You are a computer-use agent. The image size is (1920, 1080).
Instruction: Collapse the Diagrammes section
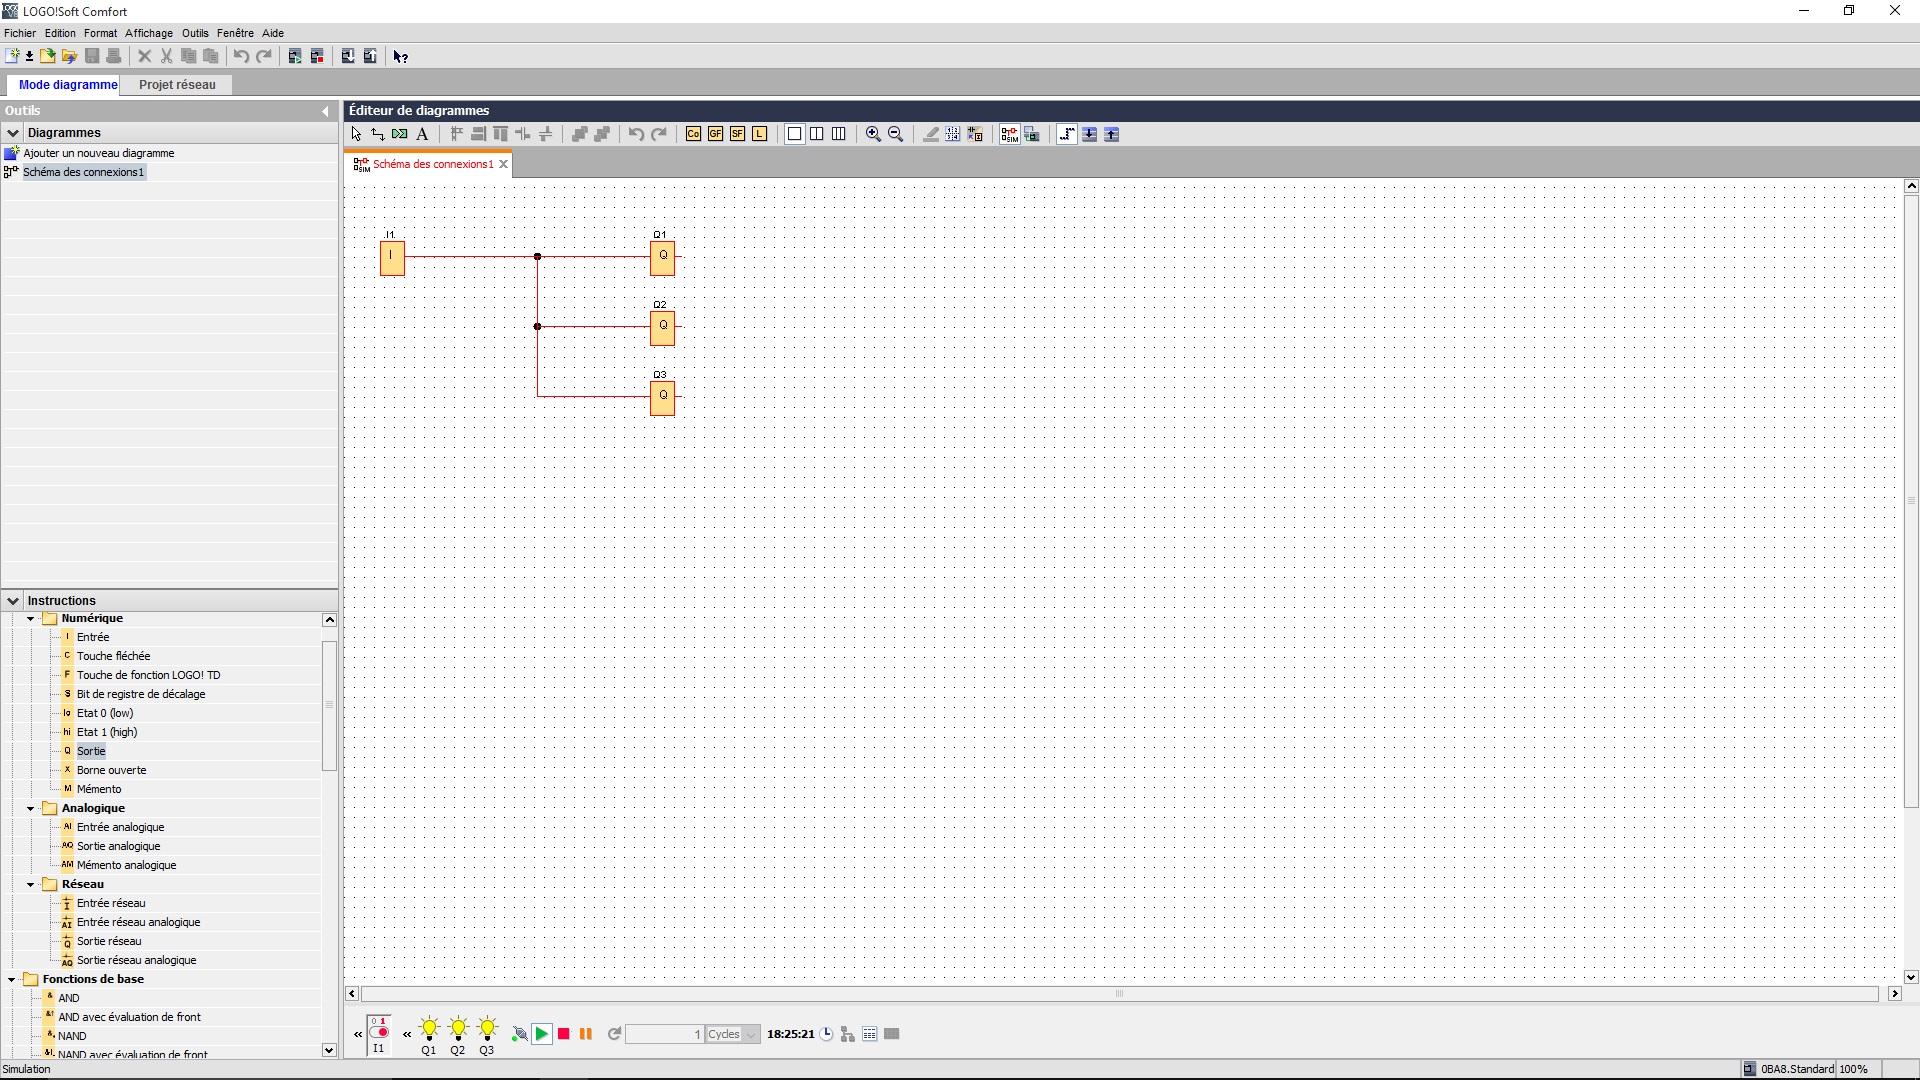[x=13, y=133]
